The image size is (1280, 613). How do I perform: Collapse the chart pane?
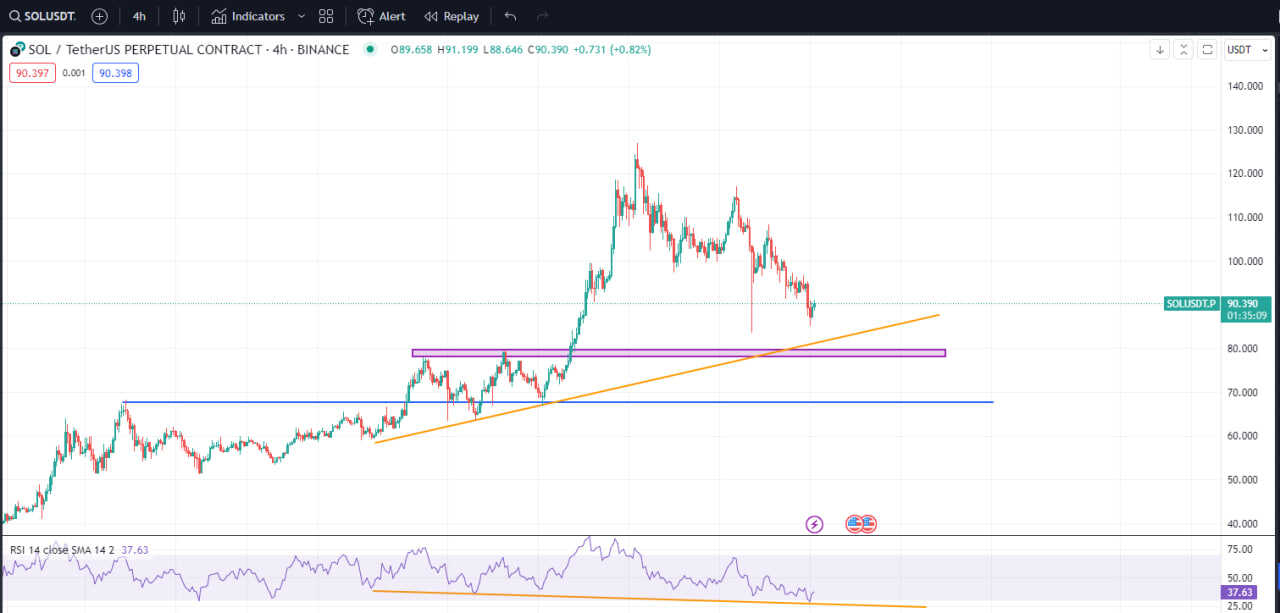point(1183,50)
